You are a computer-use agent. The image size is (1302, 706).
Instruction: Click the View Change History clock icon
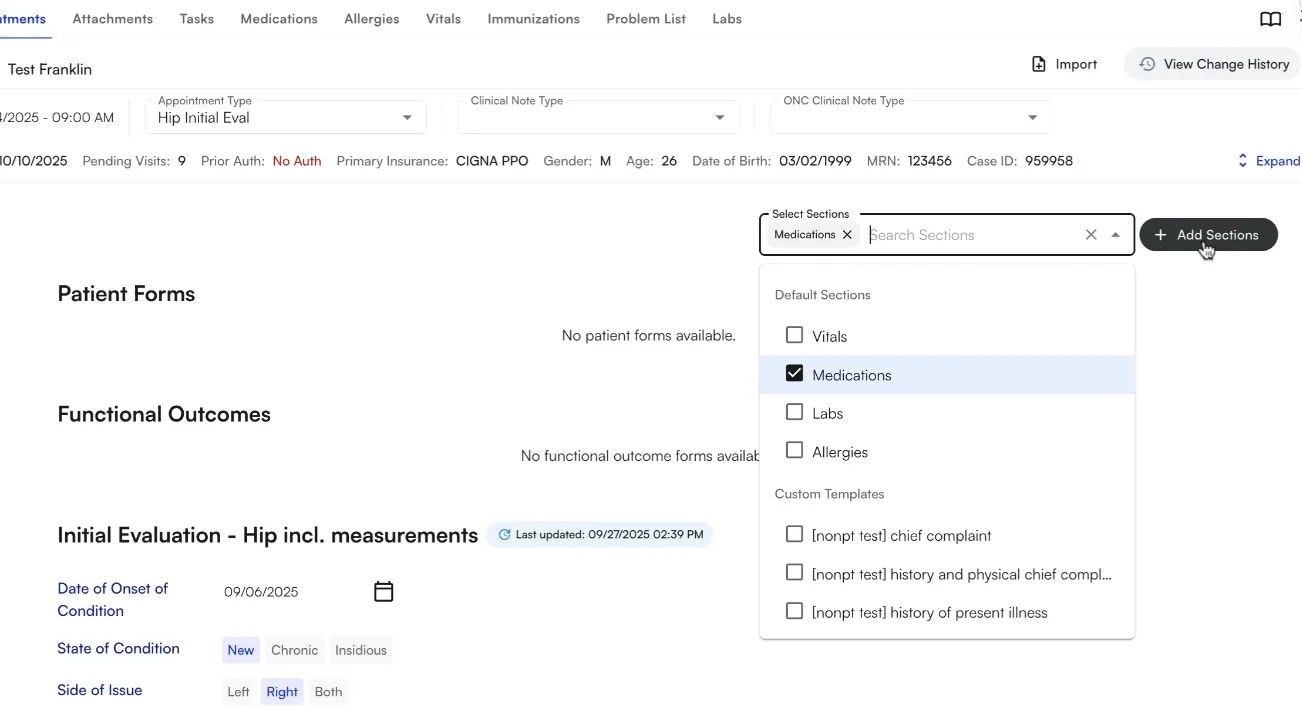tap(1146, 63)
